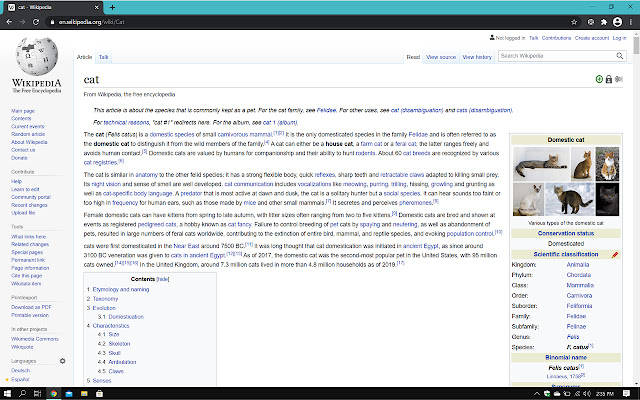Click the browser address bar URL
Image resolution: width=640 pixels, height=400 pixels.
pos(91,22)
